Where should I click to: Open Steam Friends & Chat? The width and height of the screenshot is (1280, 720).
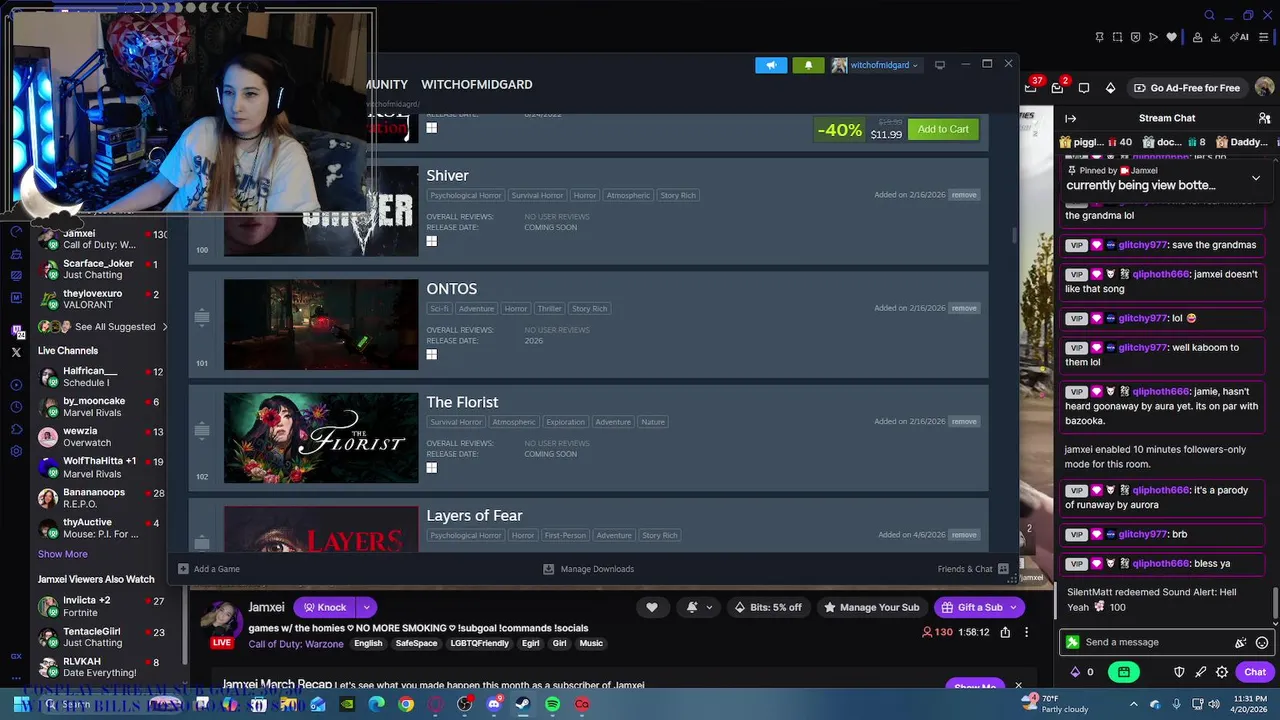(x=975, y=569)
